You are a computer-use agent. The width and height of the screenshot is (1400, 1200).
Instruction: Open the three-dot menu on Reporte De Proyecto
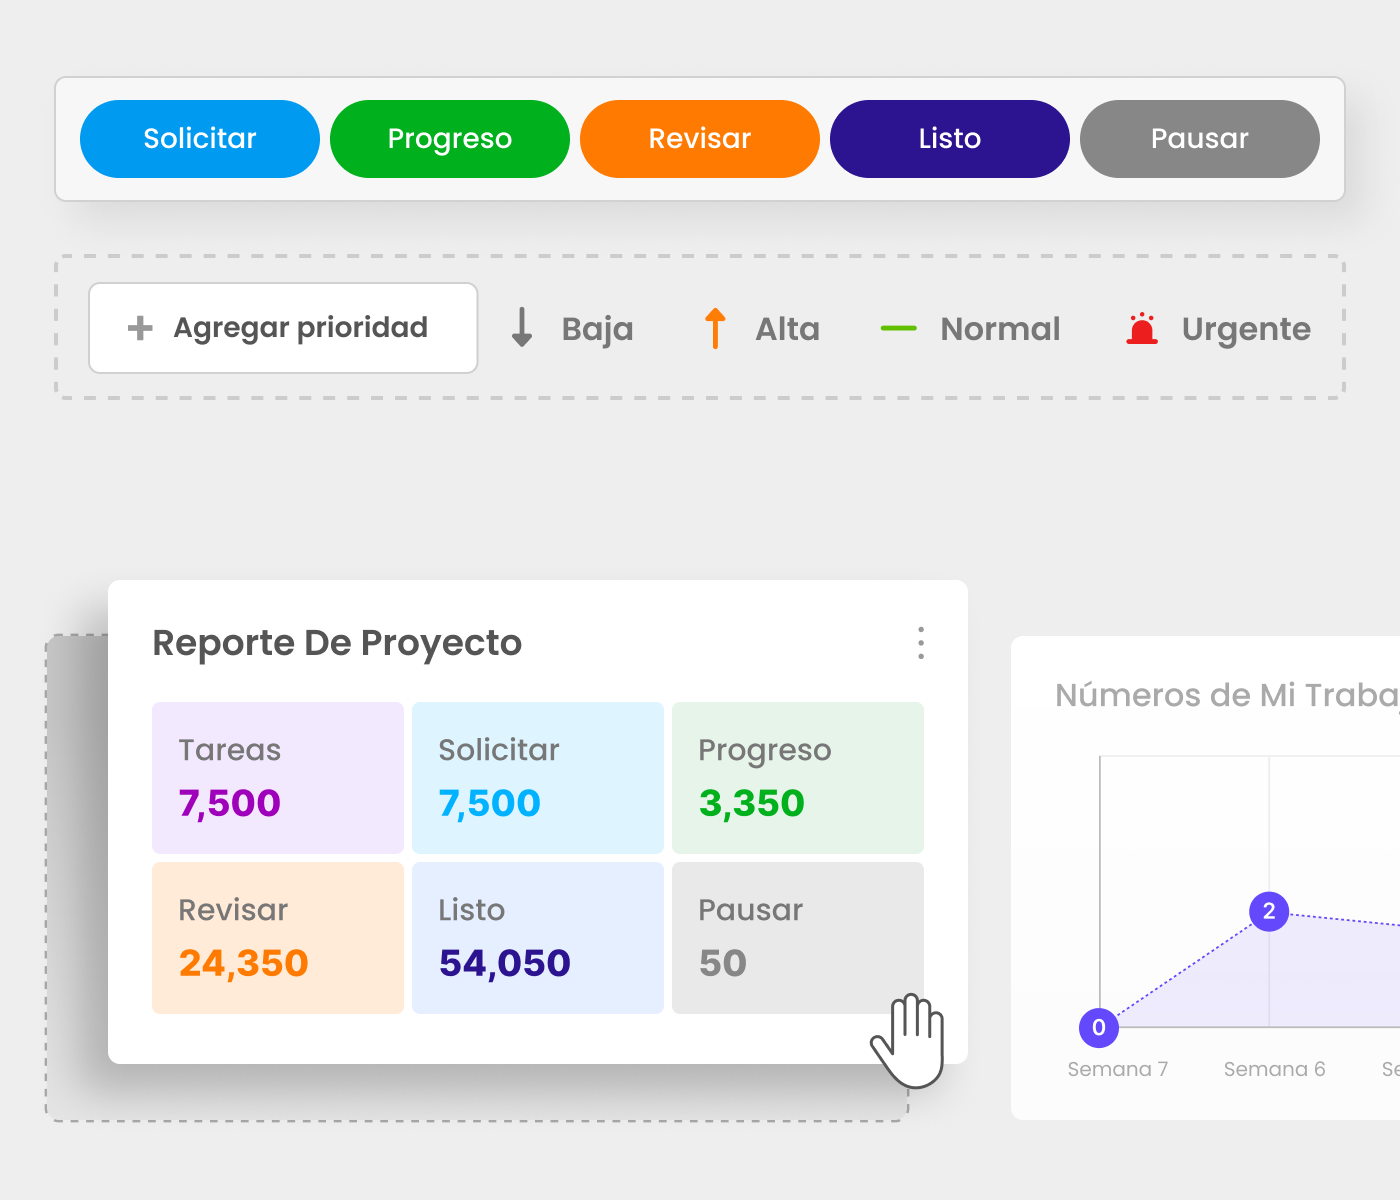920,643
